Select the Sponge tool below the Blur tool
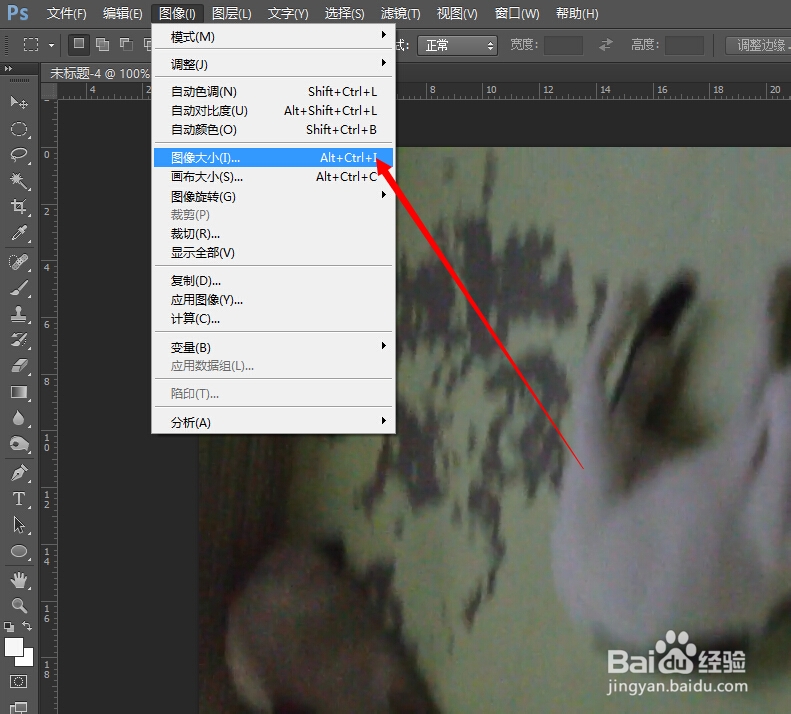Viewport: 791px width, 714px height. 19,444
